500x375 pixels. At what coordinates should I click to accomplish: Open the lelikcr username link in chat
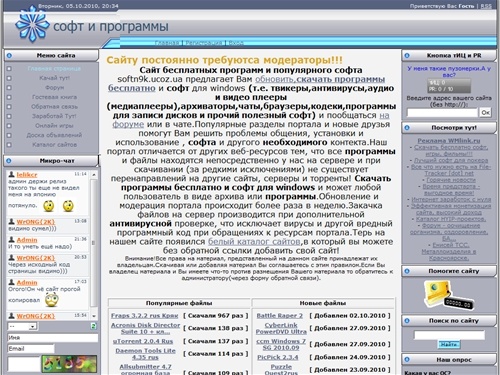coord(27,175)
